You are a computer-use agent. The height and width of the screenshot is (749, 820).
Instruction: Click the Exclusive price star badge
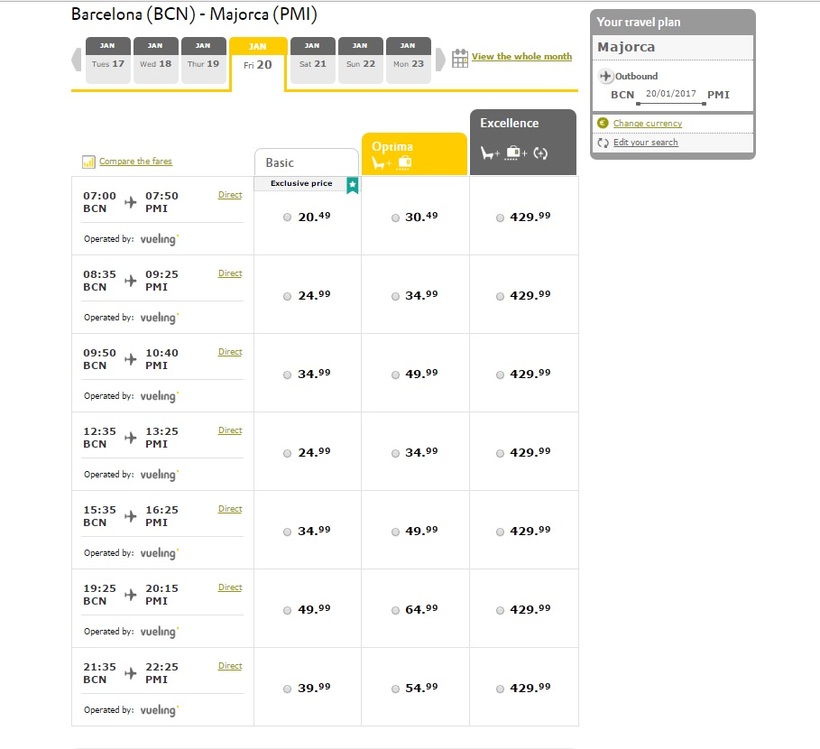click(352, 185)
